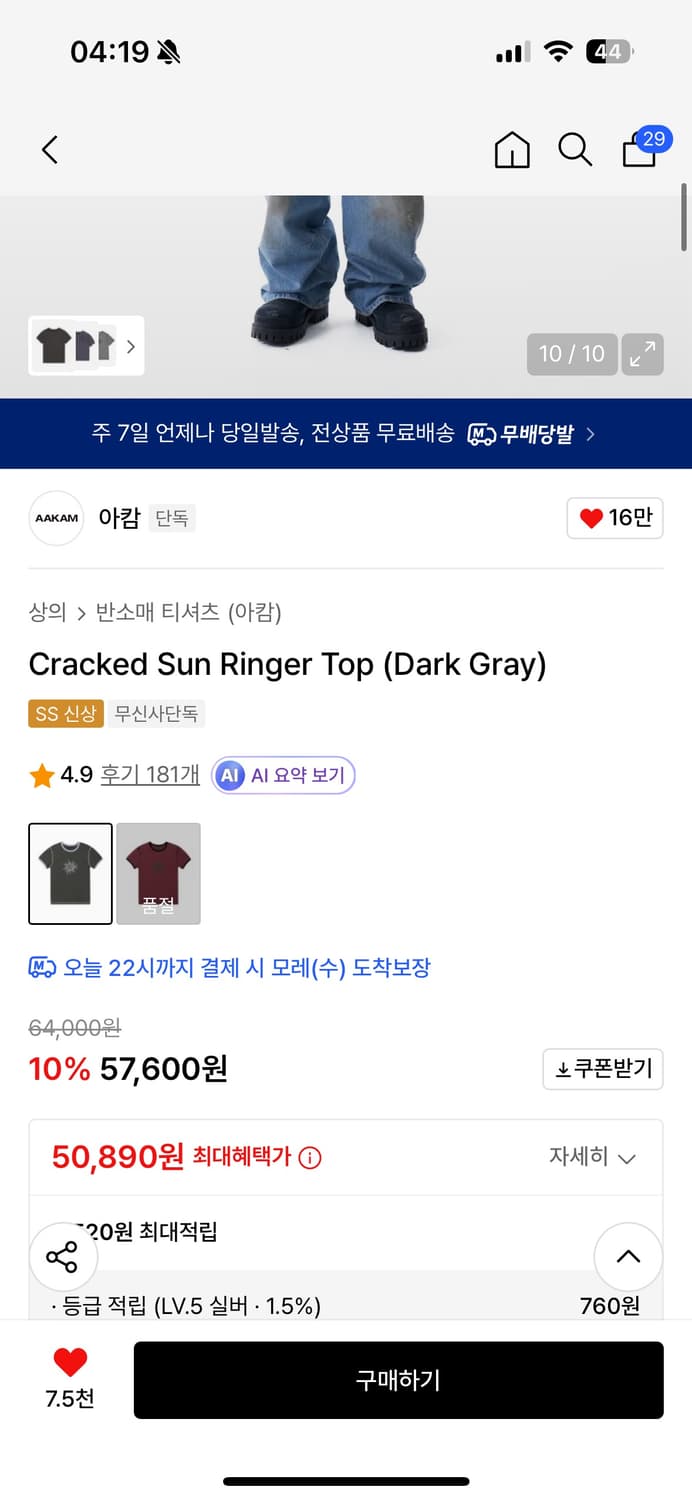
Task: Open the shopping cart showing 29 items
Action: (x=638, y=152)
